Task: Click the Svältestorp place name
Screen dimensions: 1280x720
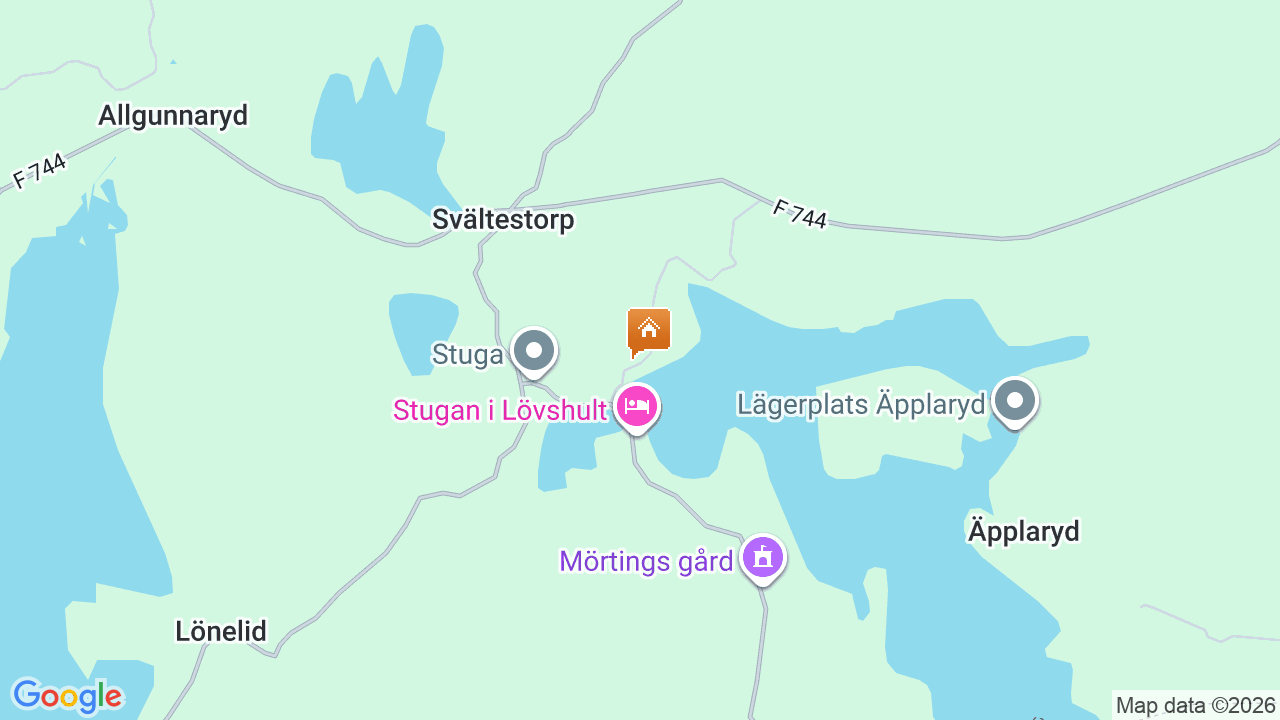Action: (x=503, y=219)
